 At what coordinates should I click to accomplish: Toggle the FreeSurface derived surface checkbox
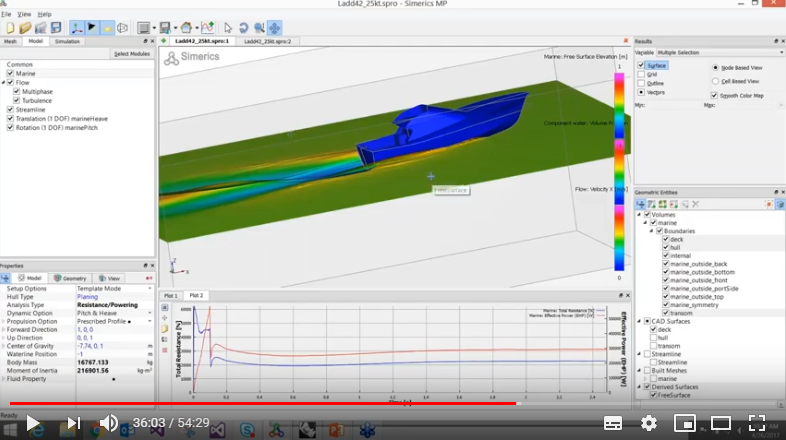click(654, 395)
